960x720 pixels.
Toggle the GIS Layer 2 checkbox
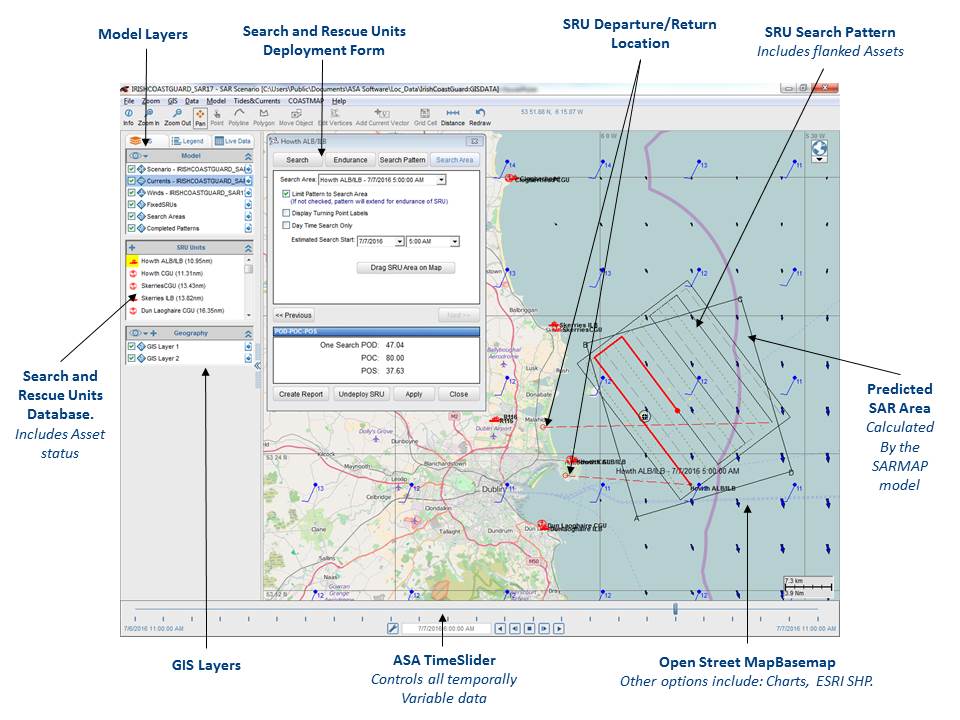coord(132,358)
